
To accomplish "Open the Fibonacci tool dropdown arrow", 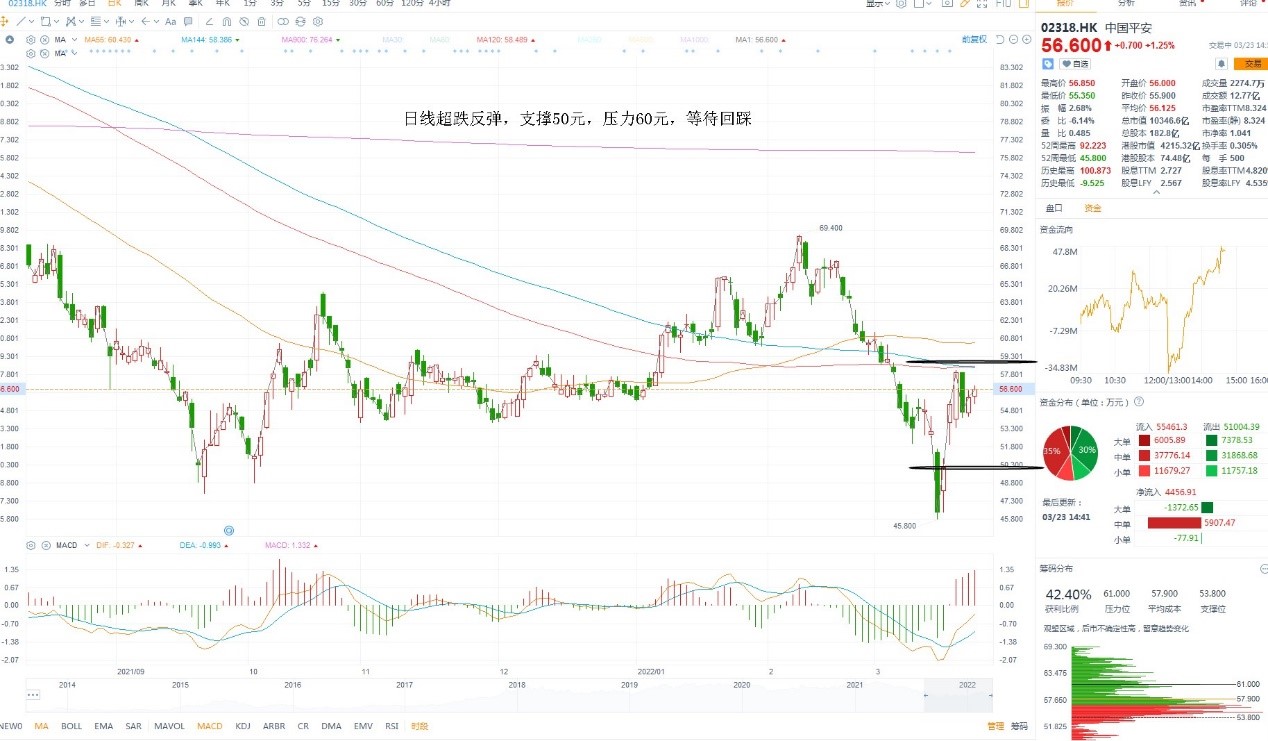I will tap(107, 21).
